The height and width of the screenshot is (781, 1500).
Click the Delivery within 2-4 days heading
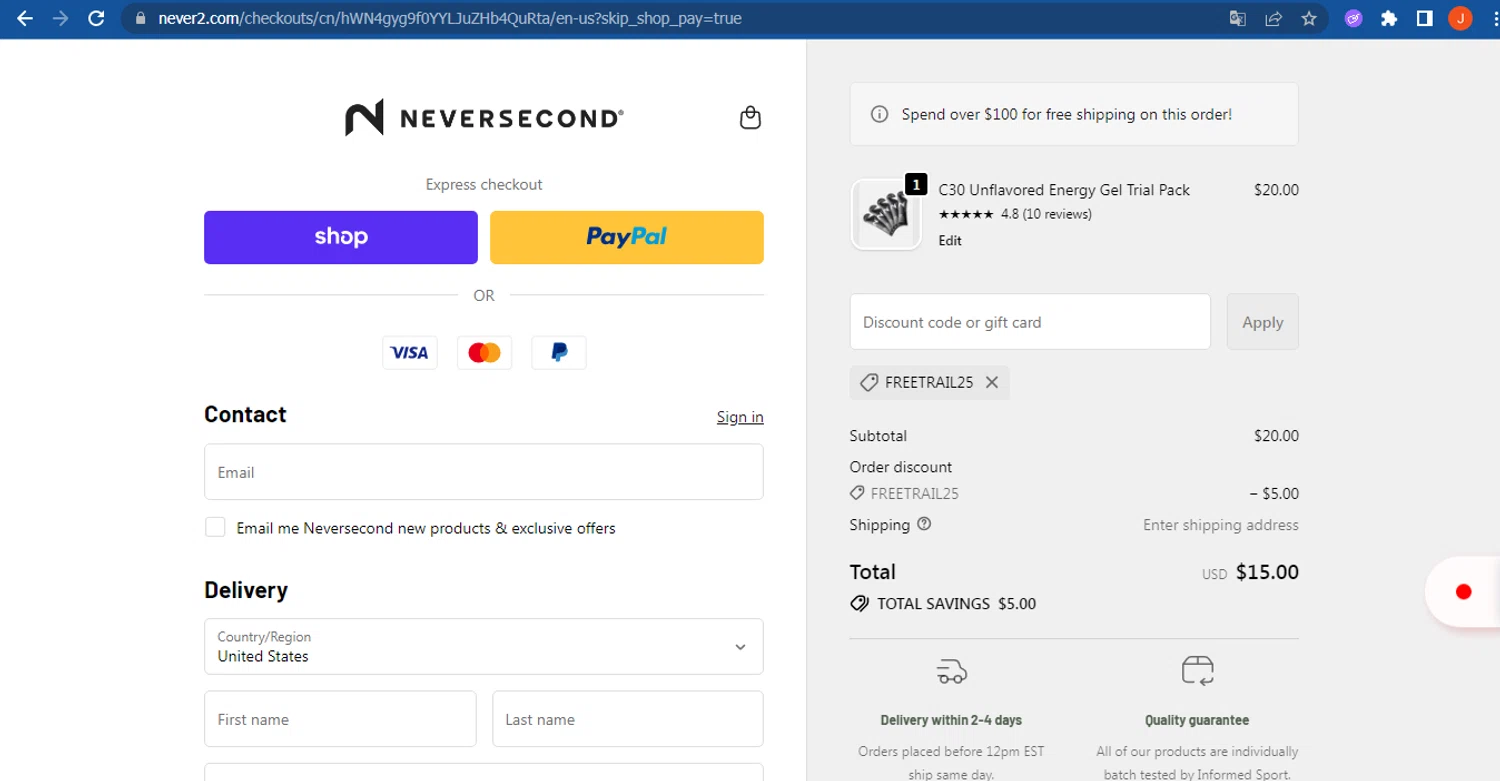pos(951,720)
